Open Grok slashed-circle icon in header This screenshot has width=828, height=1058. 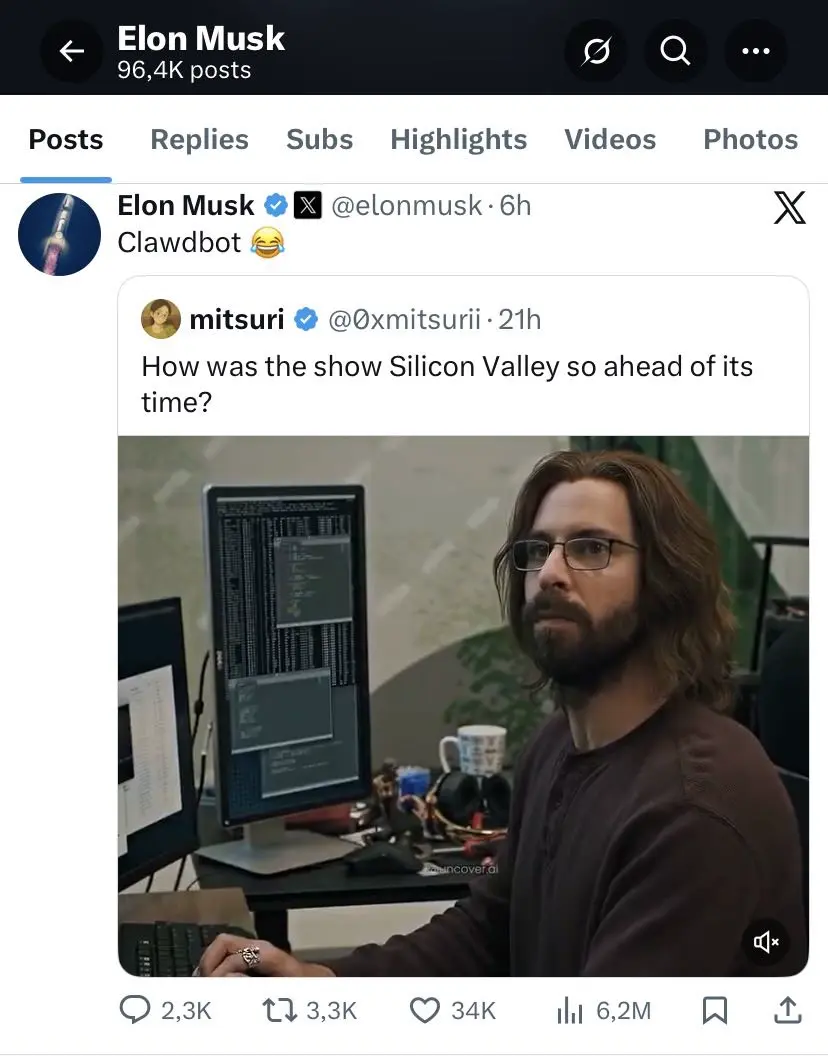tap(596, 51)
